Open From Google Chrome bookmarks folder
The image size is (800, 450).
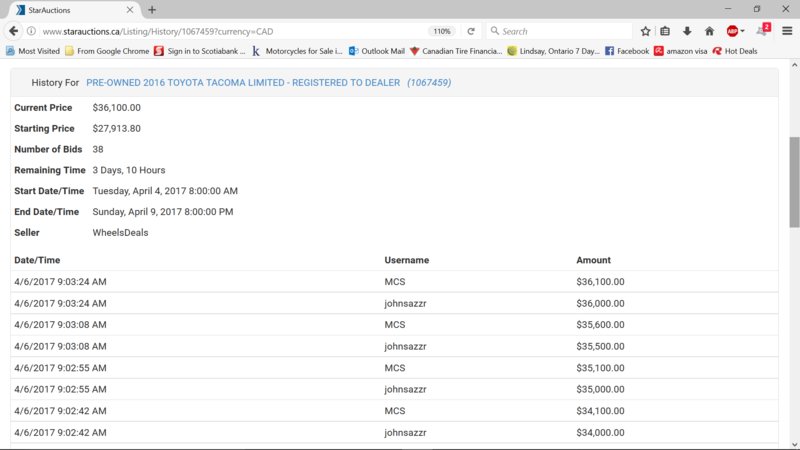pos(107,51)
